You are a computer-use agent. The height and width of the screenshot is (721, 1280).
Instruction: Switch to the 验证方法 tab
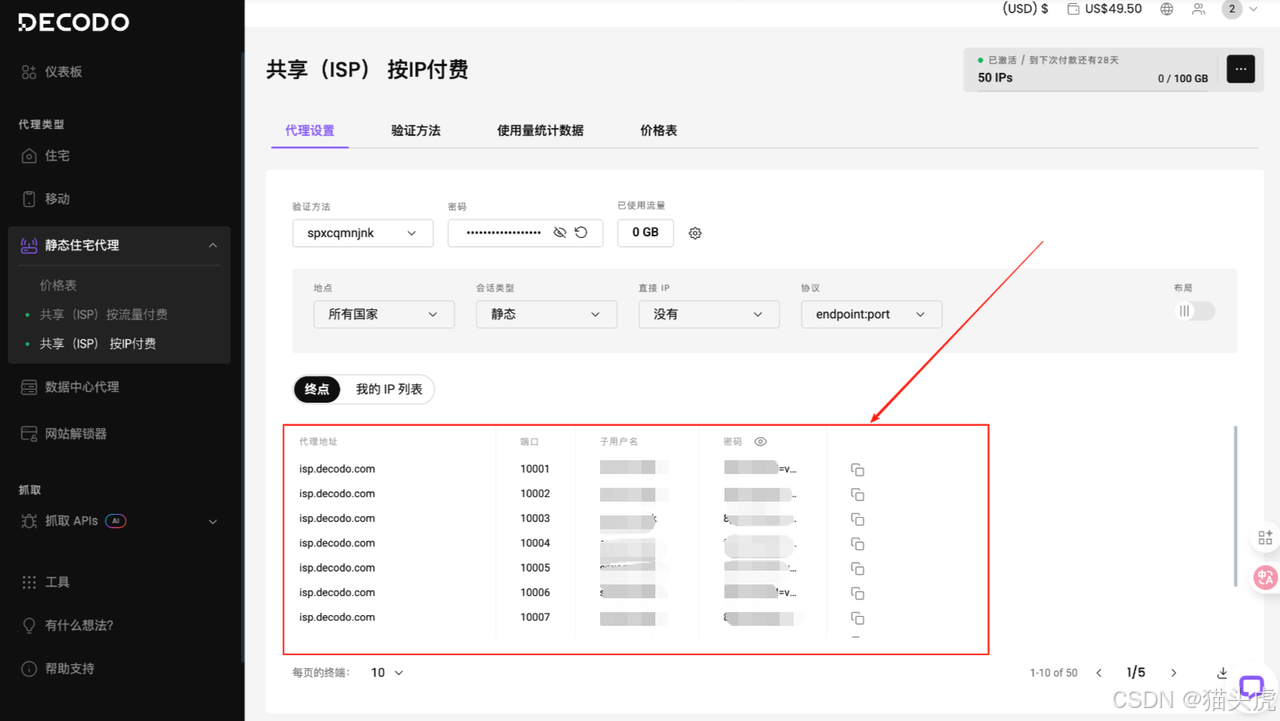(x=417, y=130)
